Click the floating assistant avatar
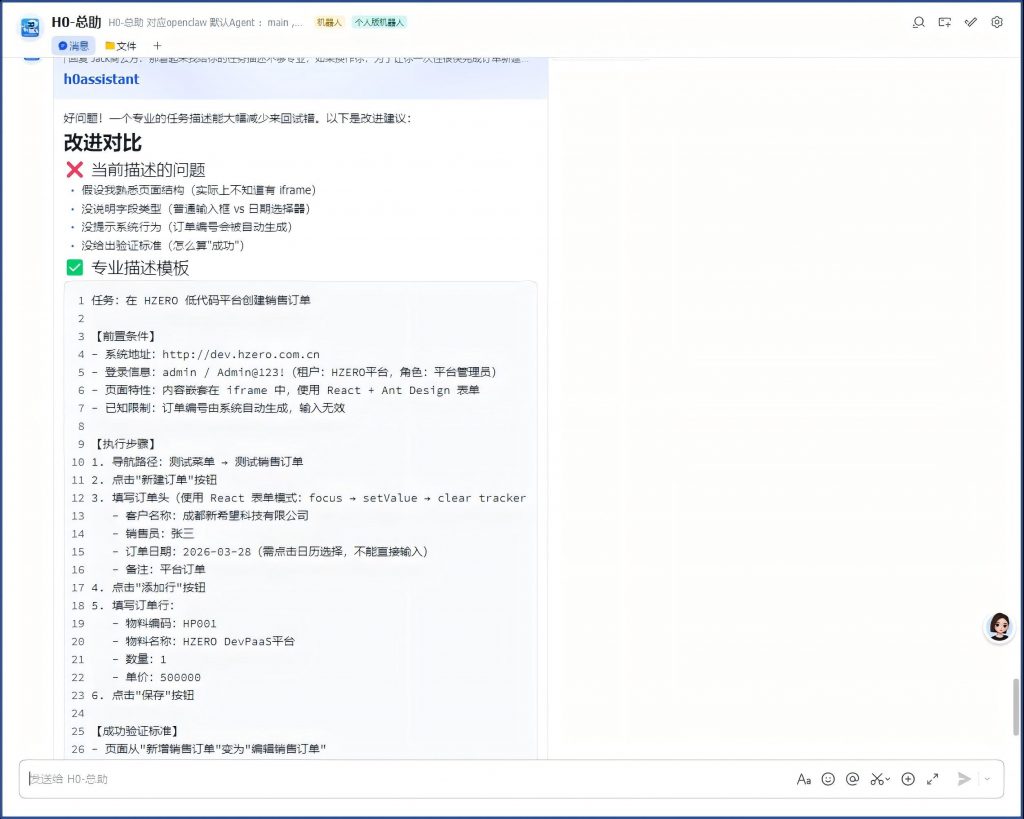Viewport: 1024px width, 819px height. (x=998, y=627)
